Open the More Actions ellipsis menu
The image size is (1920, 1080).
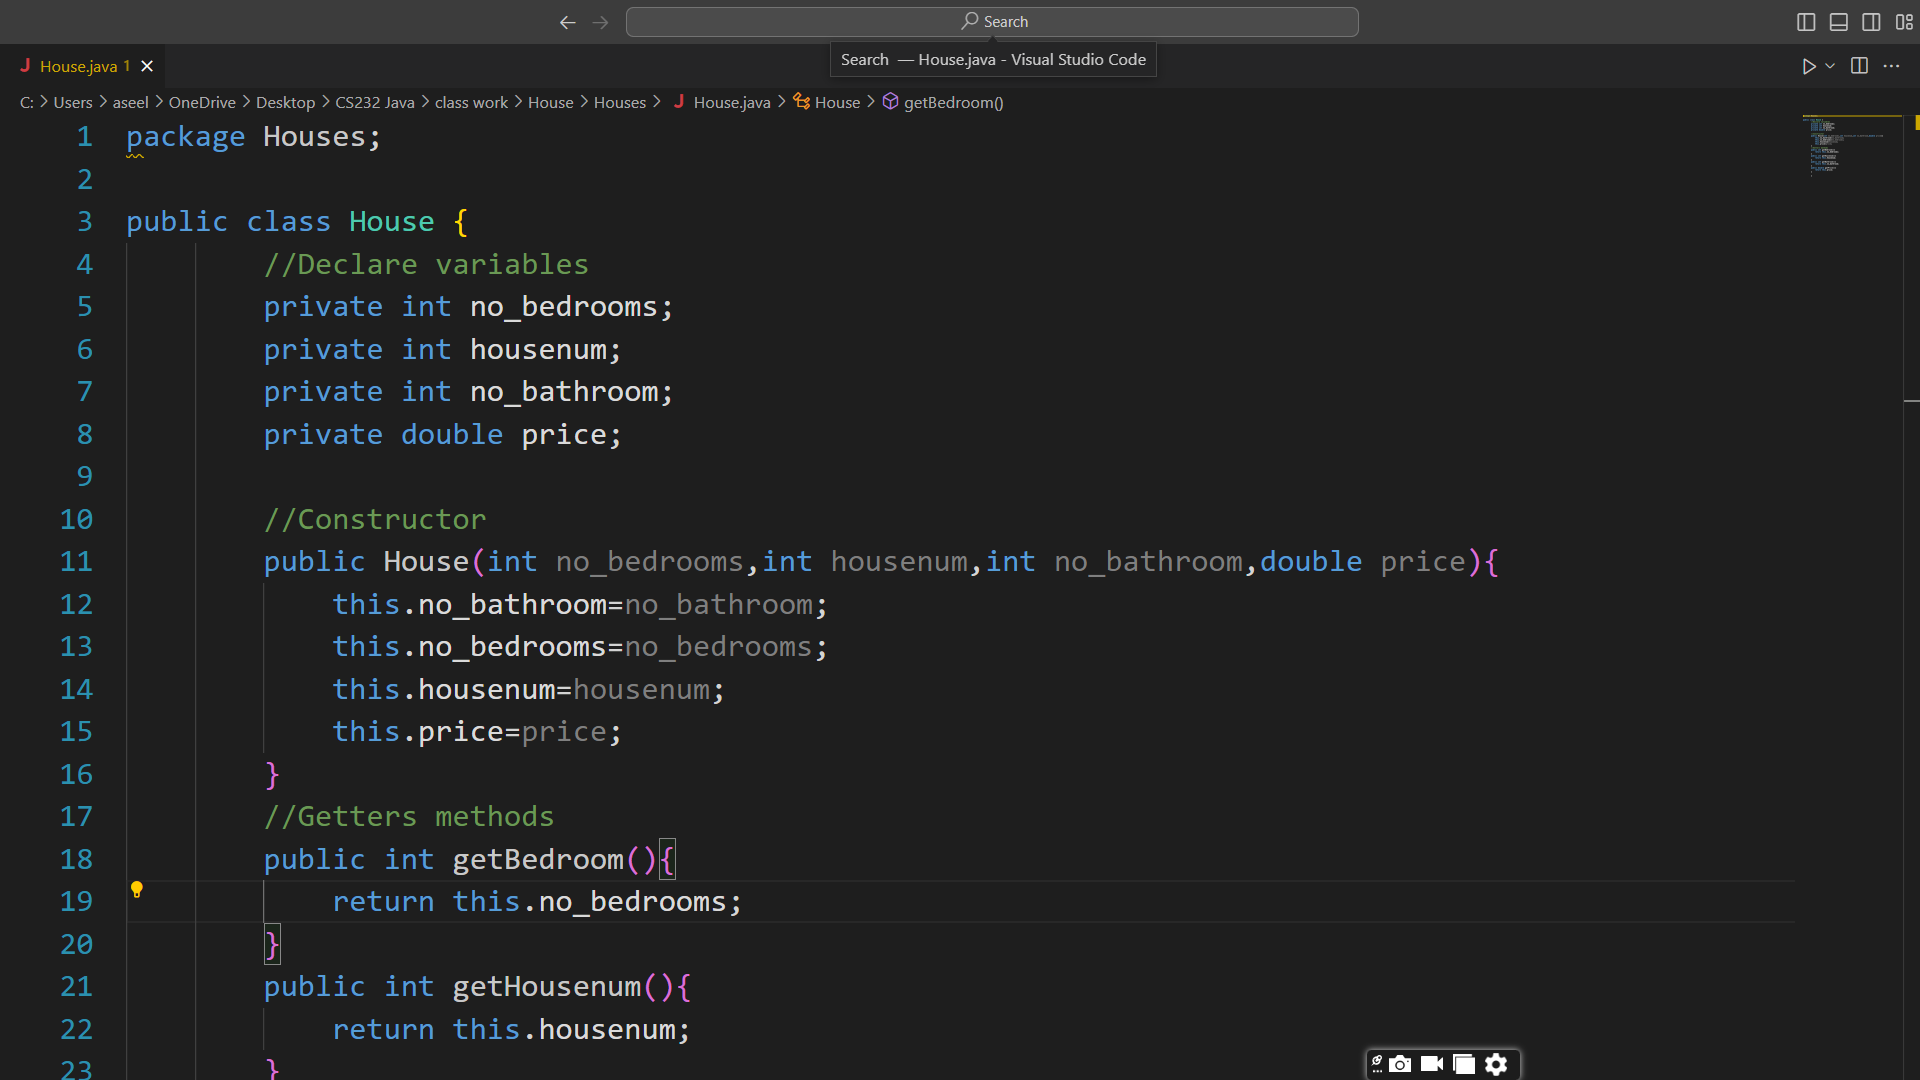(1891, 66)
